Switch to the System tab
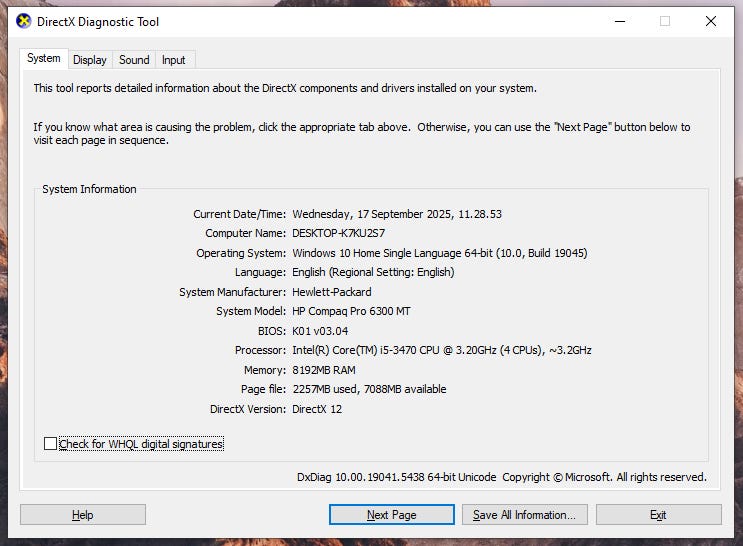 pos(44,58)
